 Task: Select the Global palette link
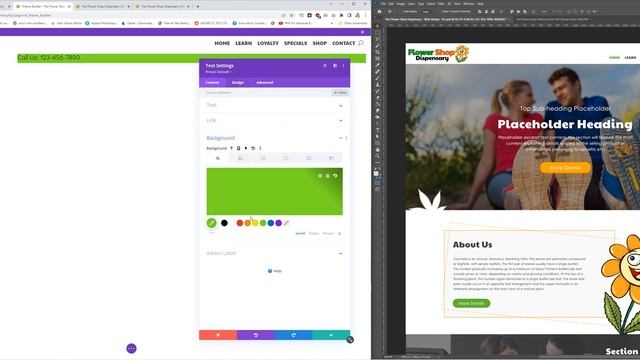coord(313,233)
